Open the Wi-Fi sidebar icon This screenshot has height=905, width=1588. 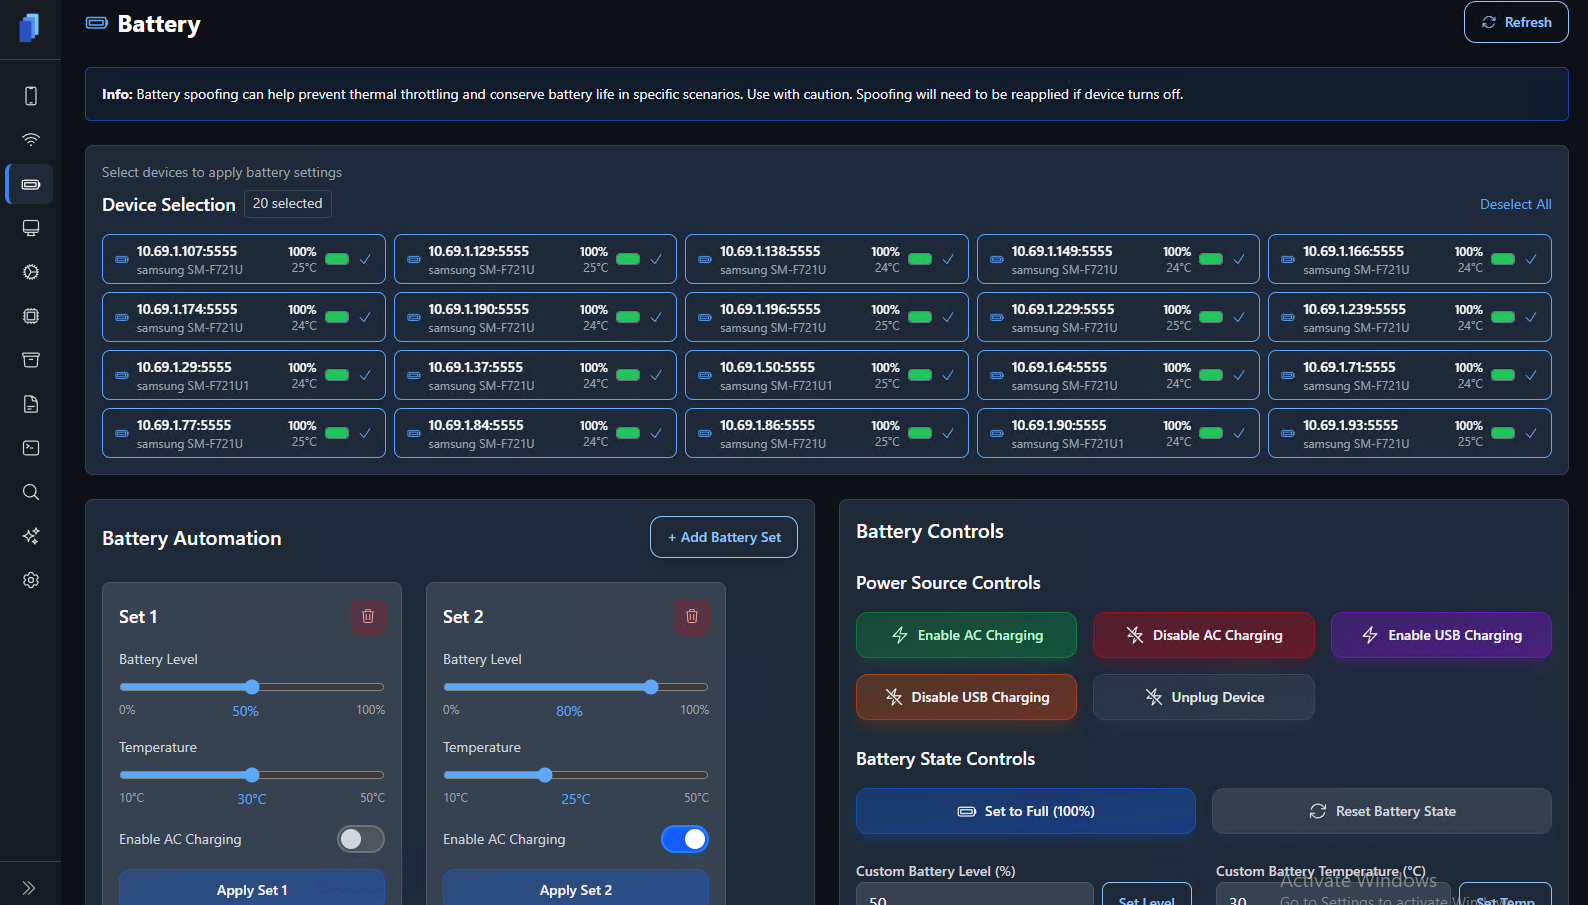point(31,140)
